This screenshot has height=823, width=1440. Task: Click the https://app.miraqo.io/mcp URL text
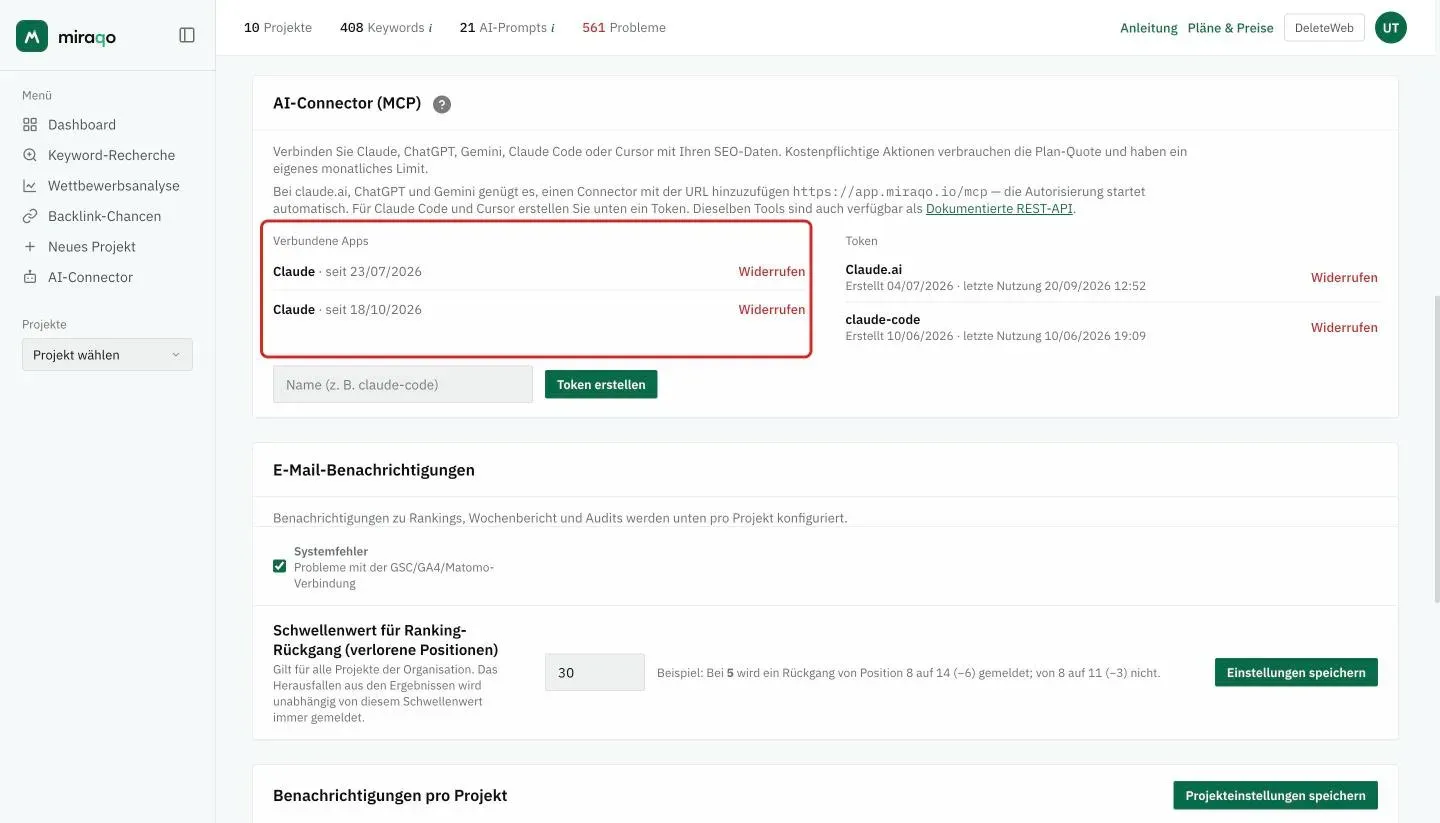(890, 191)
